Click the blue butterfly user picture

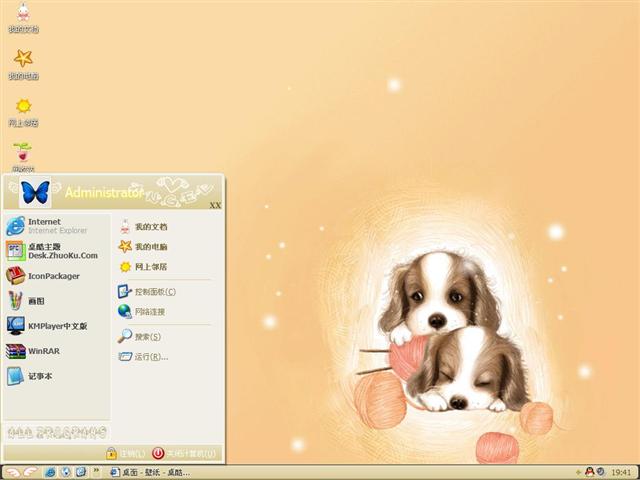coord(35,192)
